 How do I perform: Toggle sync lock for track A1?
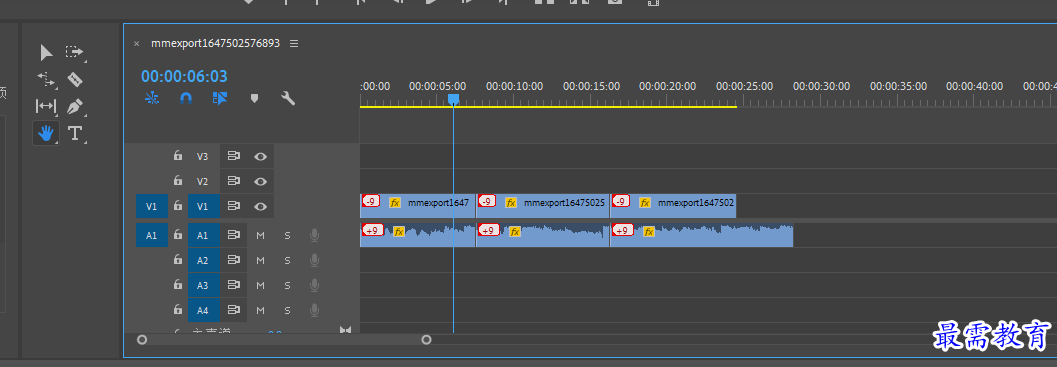[x=234, y=235]
